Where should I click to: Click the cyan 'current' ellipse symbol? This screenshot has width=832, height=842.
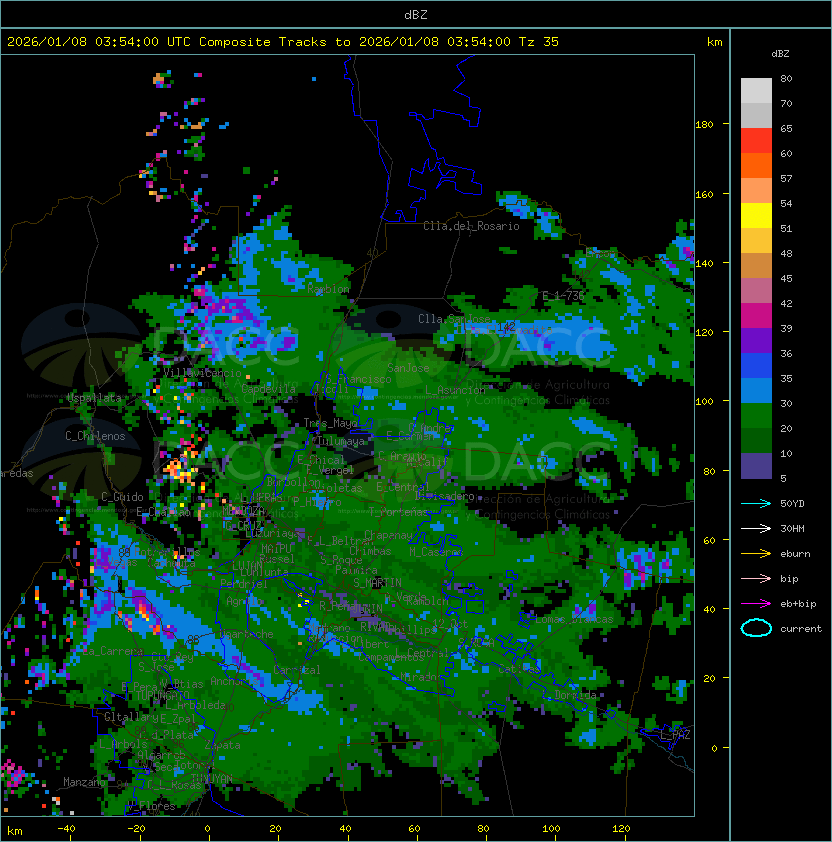click(756, 628)
